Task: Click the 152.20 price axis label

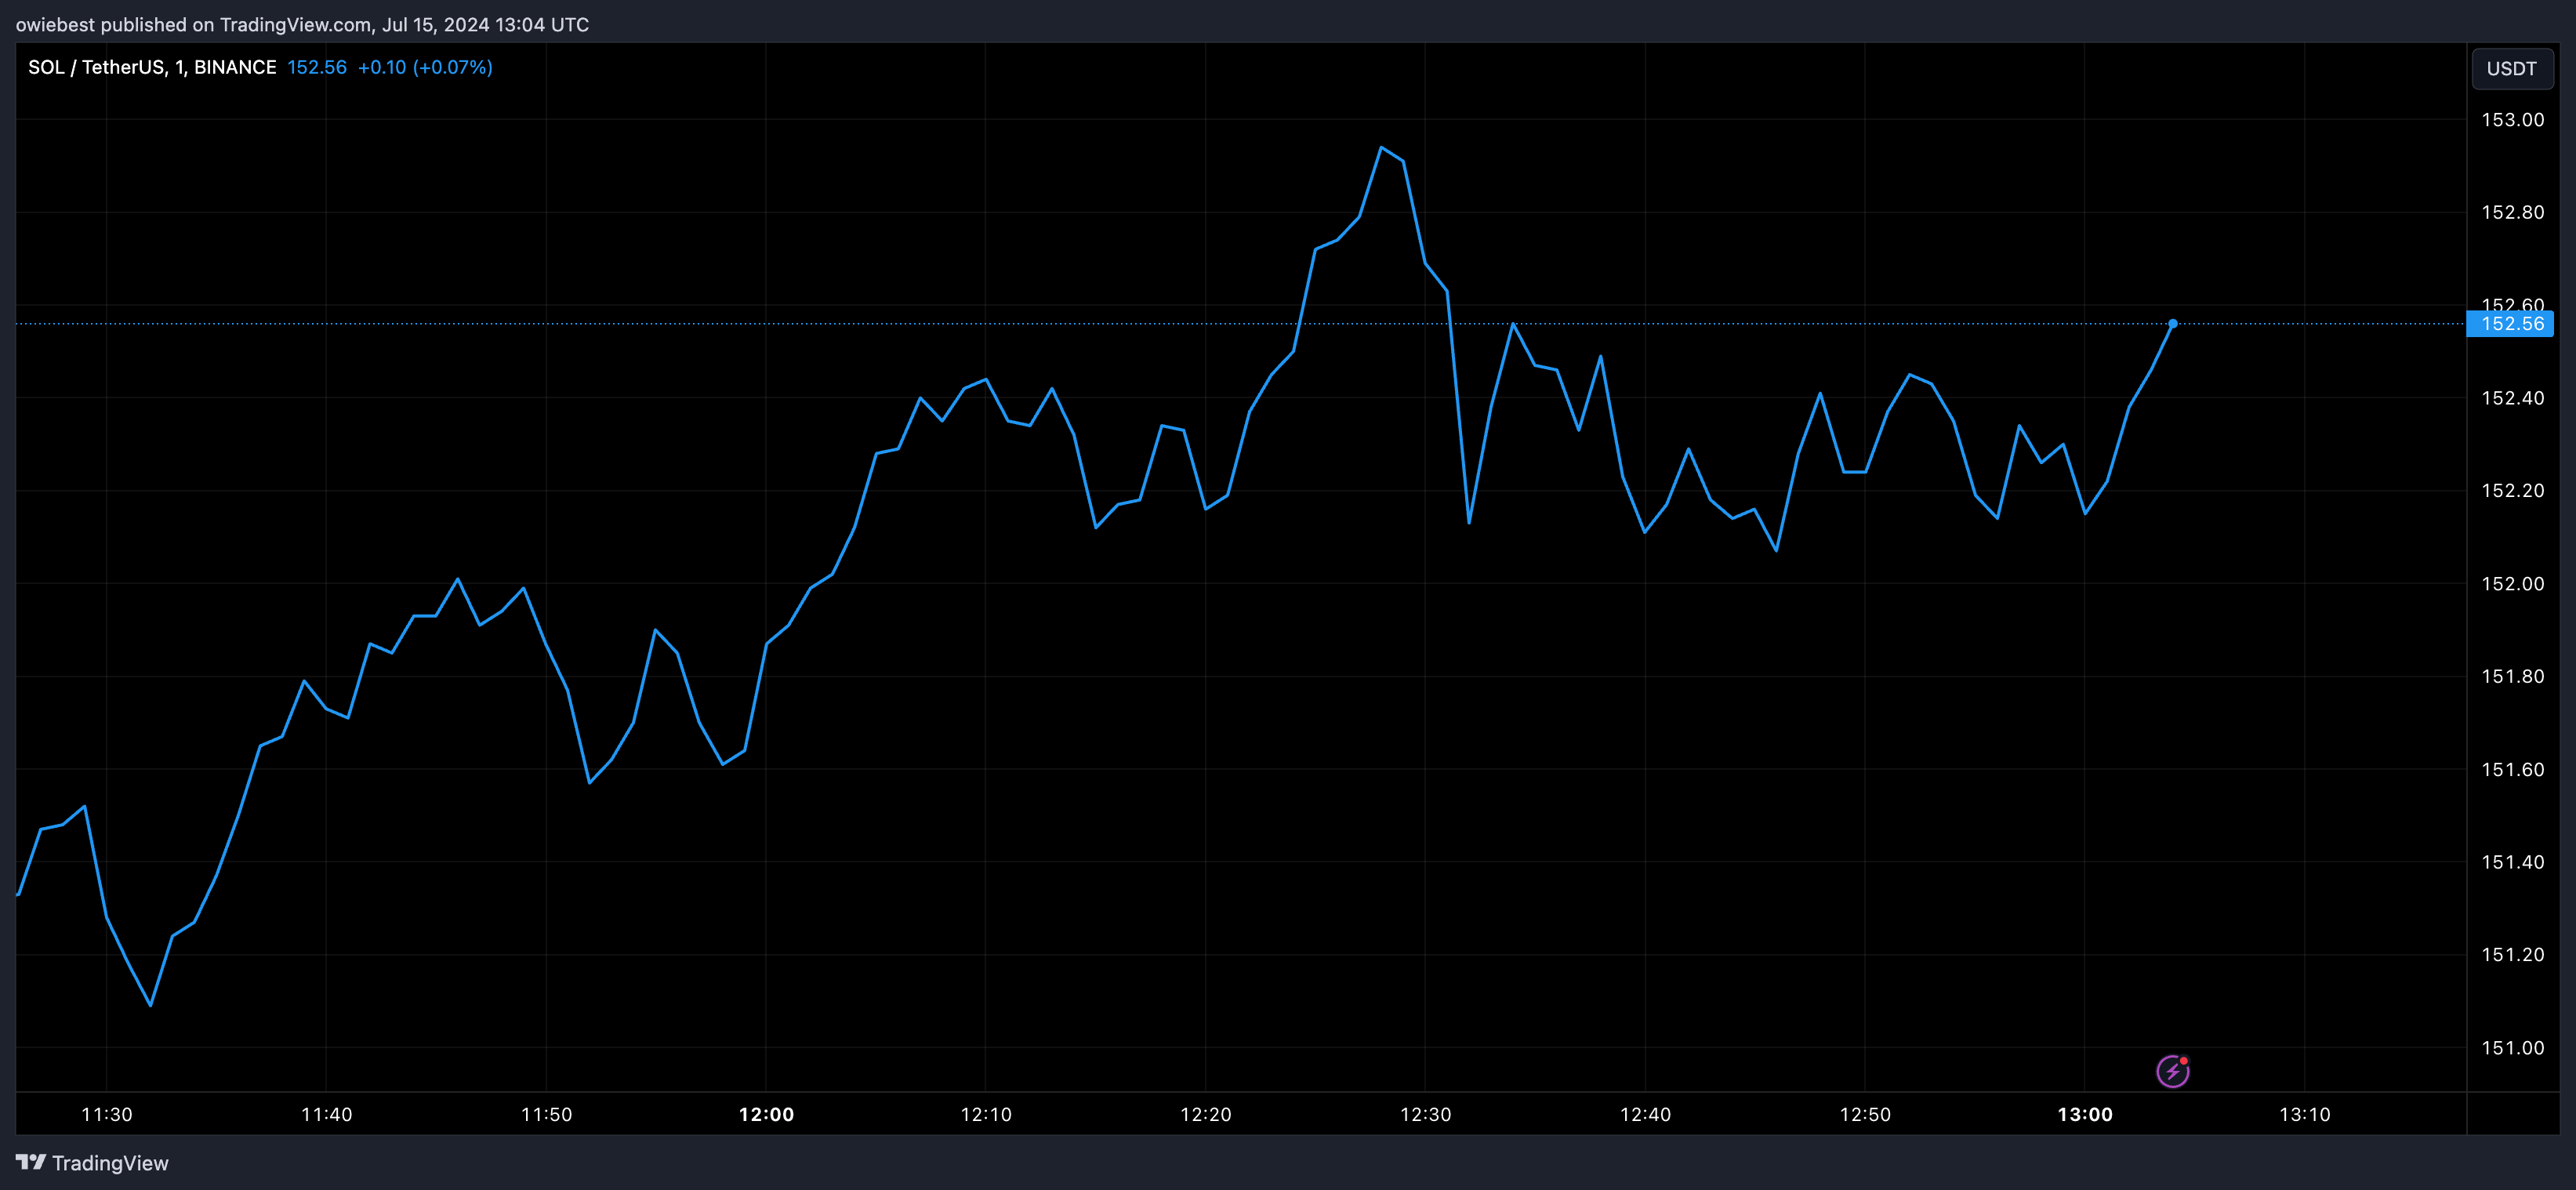Action: coord(2512,490)
